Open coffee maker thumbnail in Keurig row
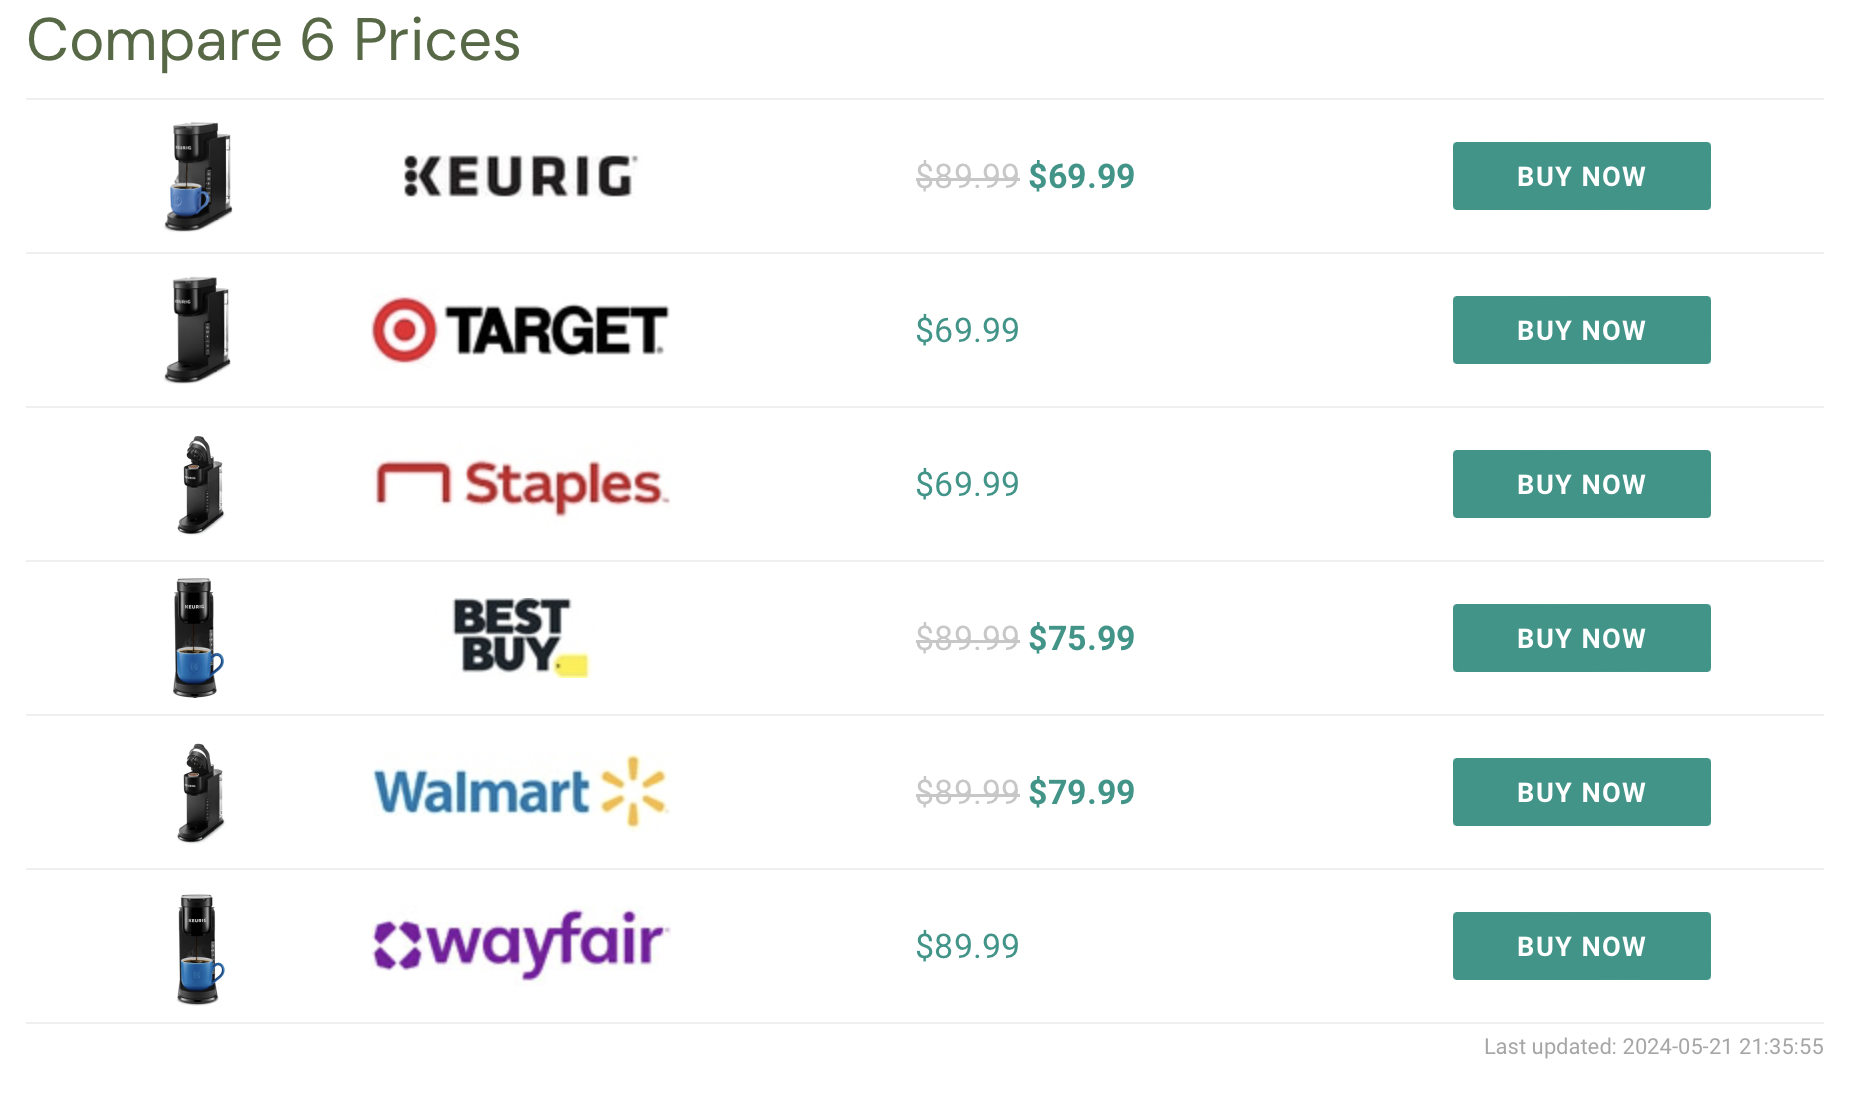The image size is (1852, 1102). click(198, 176)
